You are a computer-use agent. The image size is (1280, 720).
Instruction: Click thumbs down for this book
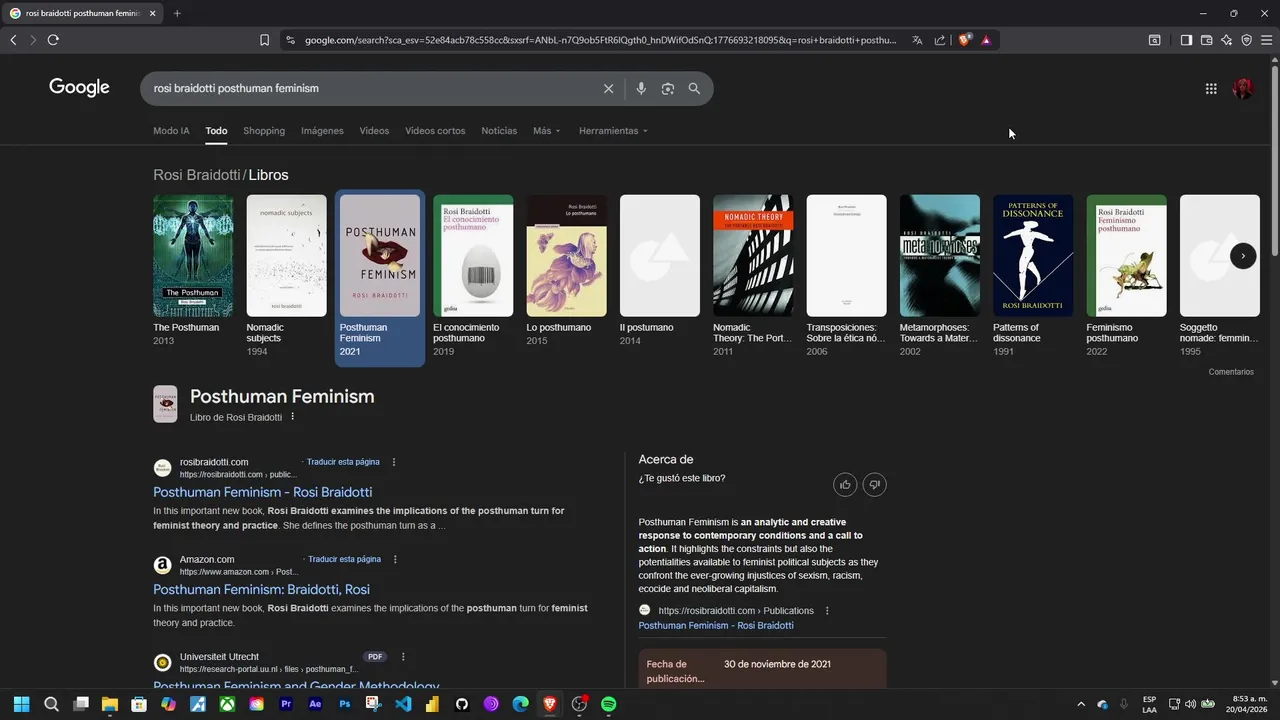point(875,485)
